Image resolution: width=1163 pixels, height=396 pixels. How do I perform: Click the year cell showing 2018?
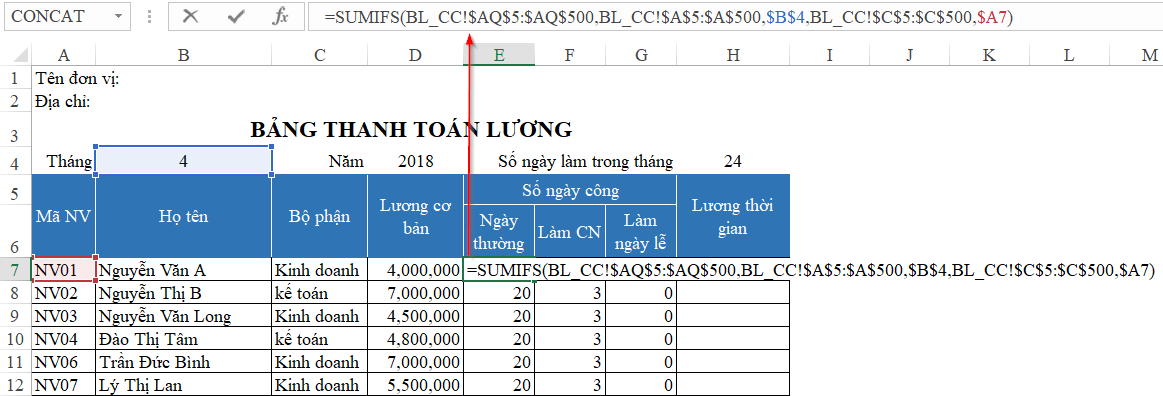pyautogui.click(x=415, y=162)
